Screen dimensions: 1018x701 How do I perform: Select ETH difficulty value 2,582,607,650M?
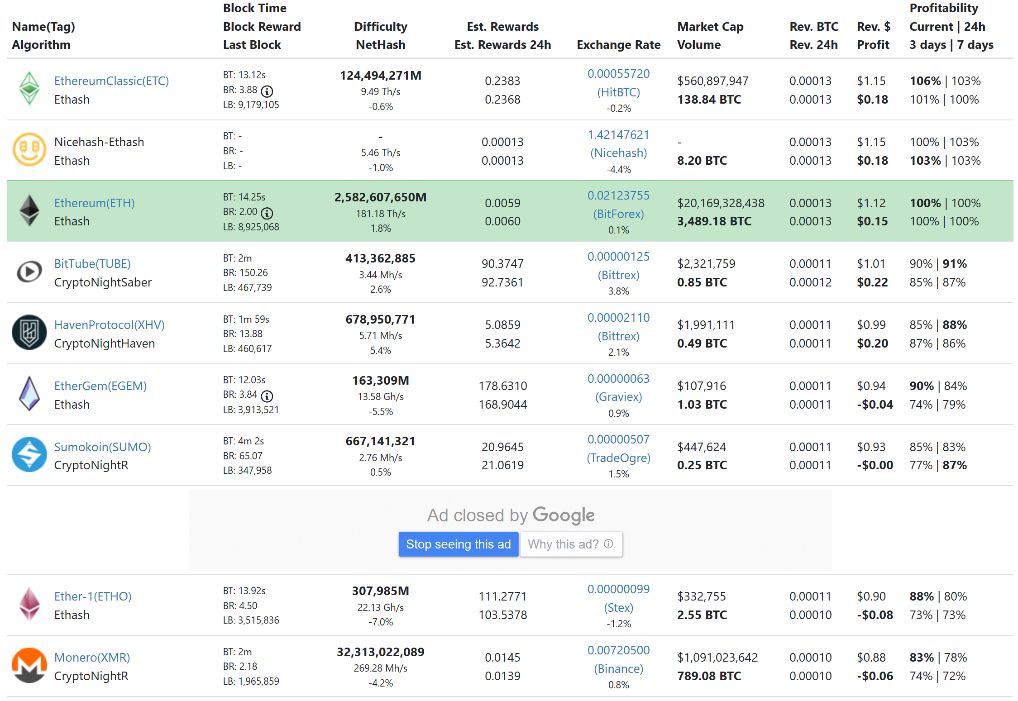point(380,197)
